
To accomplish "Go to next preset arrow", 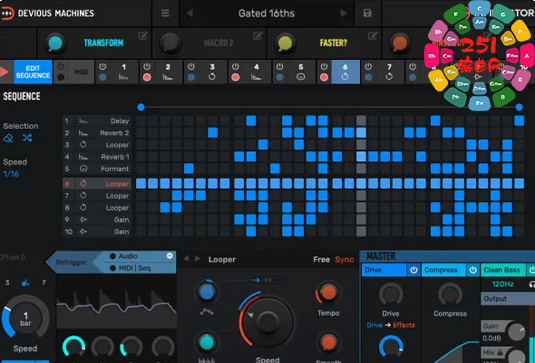I will click(x=344, y=13).
